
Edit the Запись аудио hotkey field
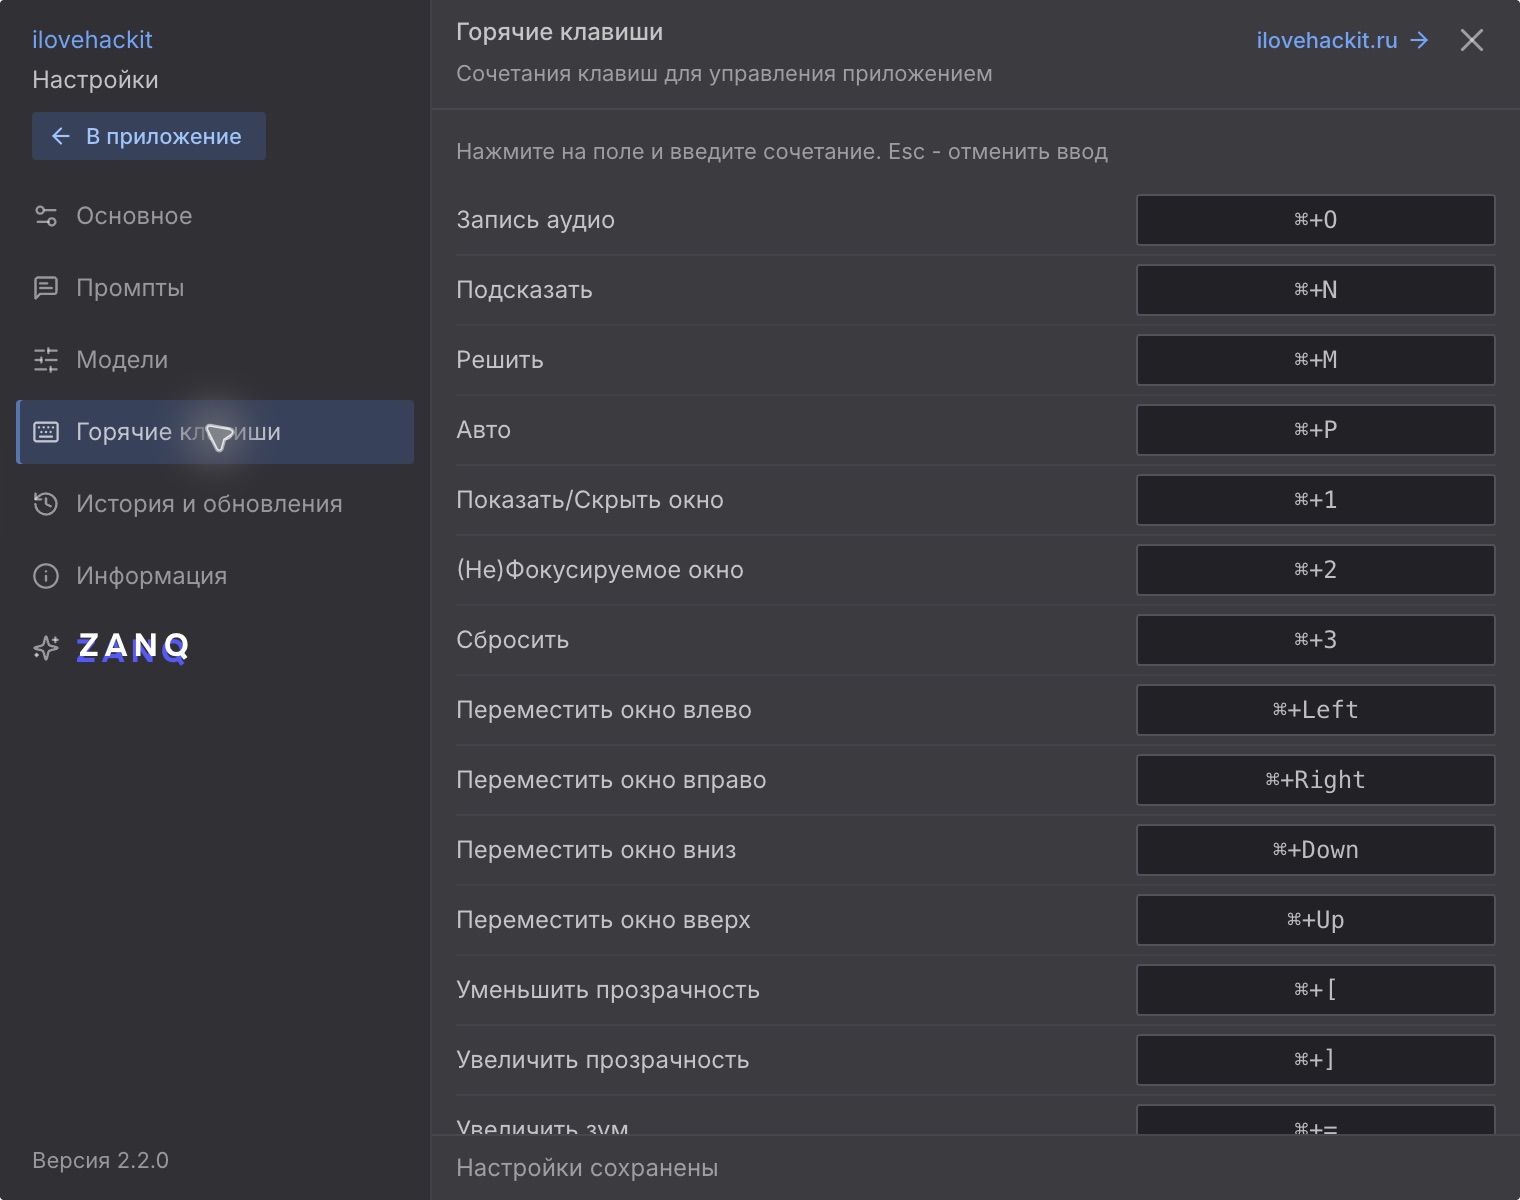point(1315,220)
